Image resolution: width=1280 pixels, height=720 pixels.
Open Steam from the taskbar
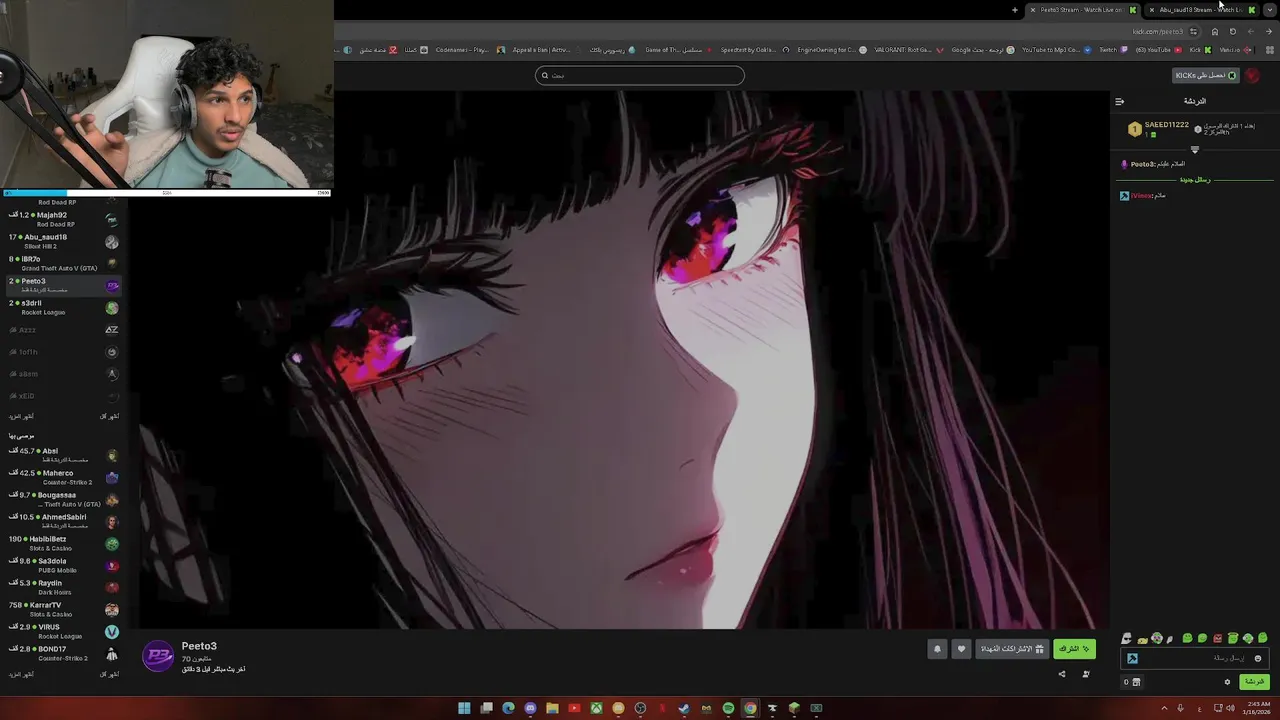[x=684, y=708]
